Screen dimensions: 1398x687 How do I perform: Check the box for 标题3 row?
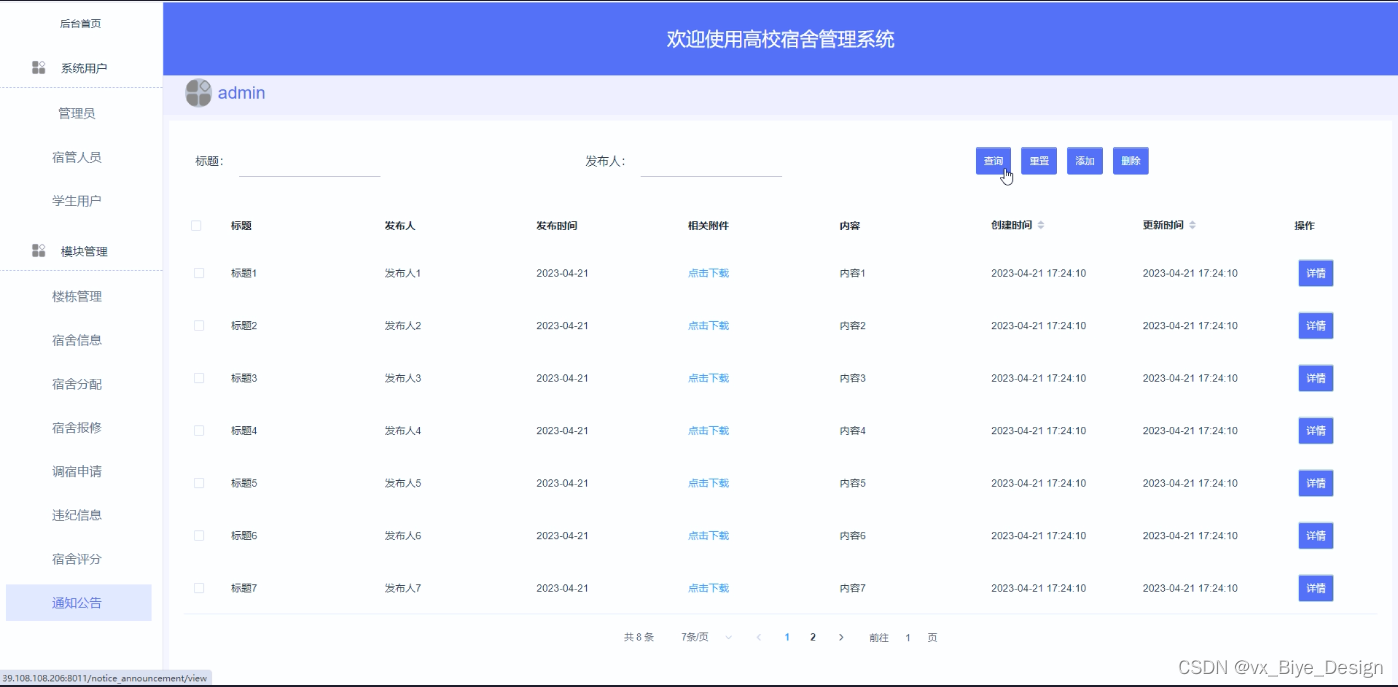(199, 378)
